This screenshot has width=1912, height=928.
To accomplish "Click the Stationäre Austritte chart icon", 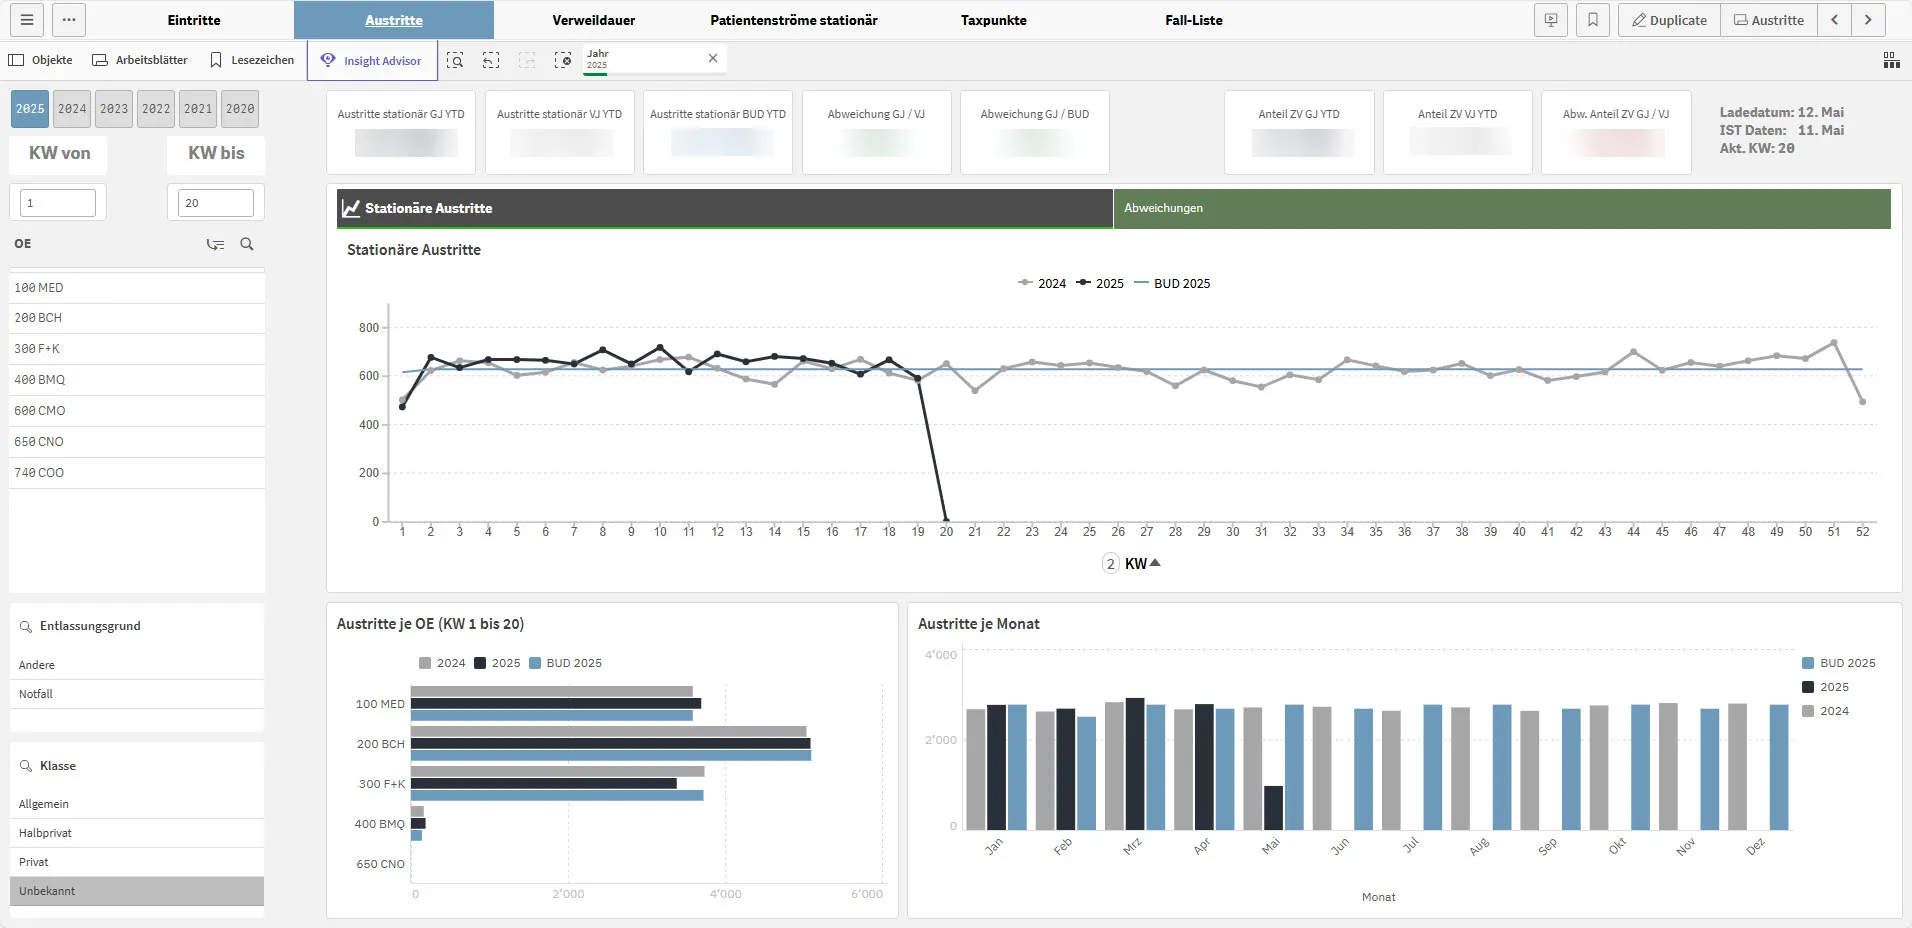I will click(x=351, y=208).
